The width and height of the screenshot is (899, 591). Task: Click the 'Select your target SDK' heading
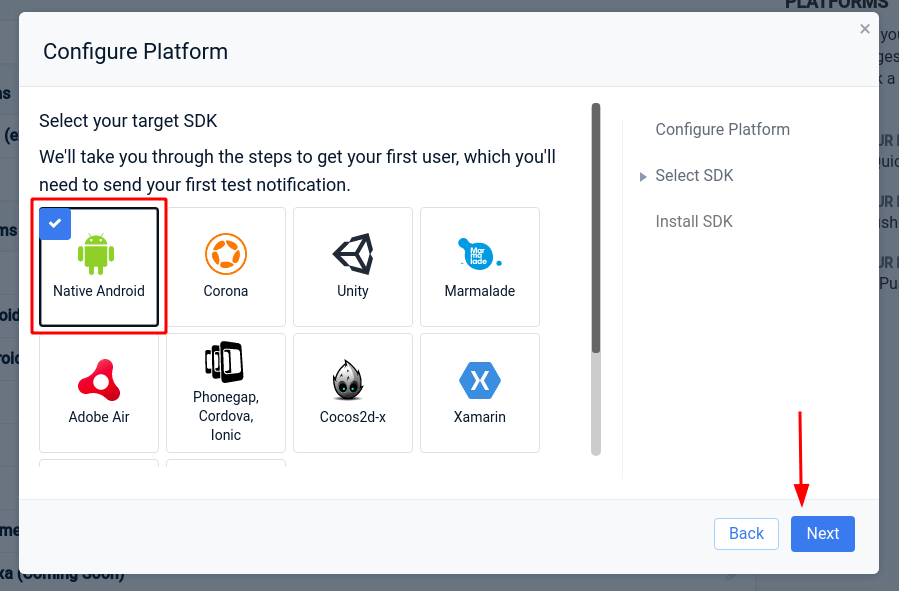(128, 121)
